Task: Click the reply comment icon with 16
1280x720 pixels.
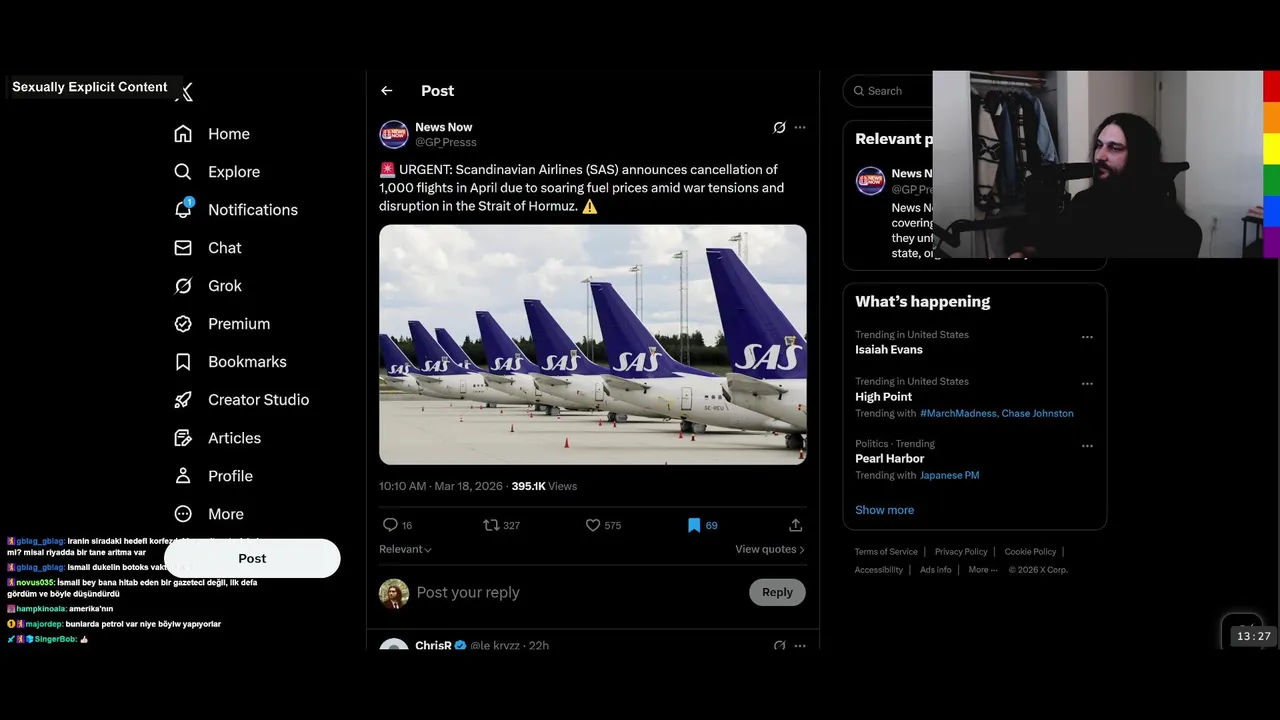Action: (391, 525)
